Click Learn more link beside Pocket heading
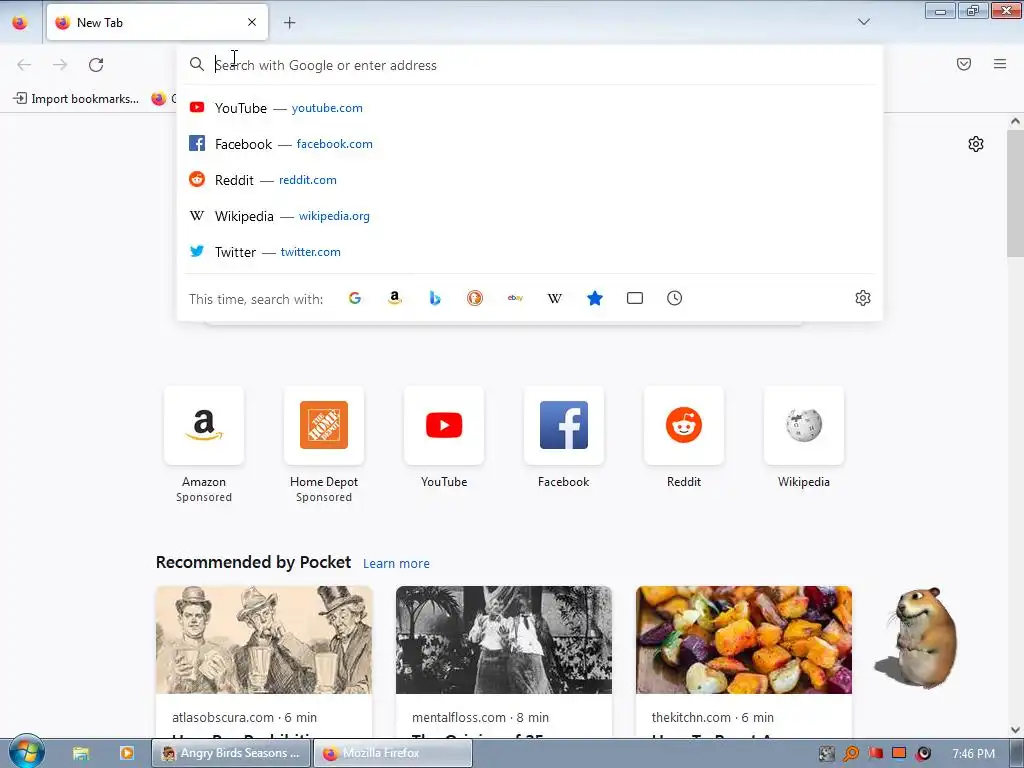 click(396, 564)
